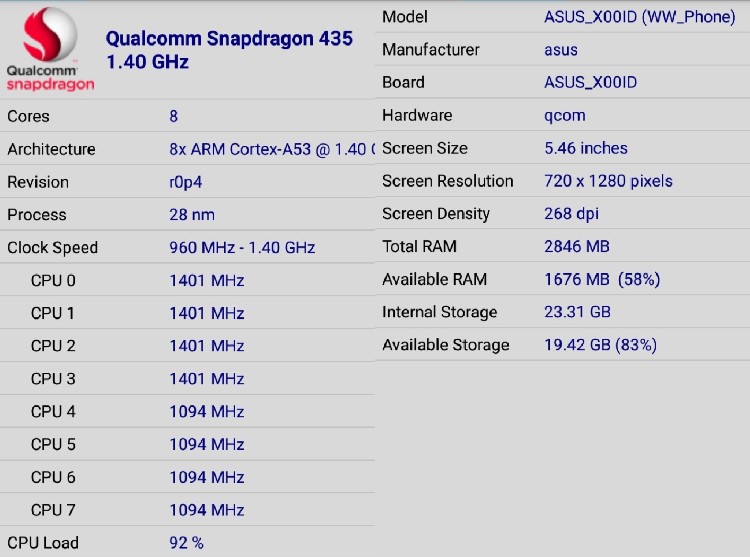This screenshot has width=750, height=557.
Task: Click the Qualcomm Snapdragon logo
Action: pyautogui.click(x=50, y=49)
